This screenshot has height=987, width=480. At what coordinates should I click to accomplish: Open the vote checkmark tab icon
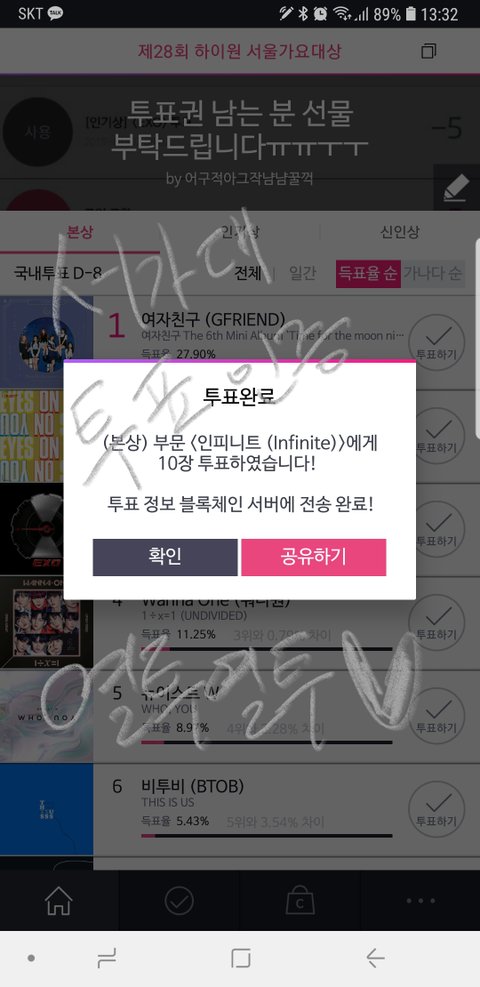179,901
